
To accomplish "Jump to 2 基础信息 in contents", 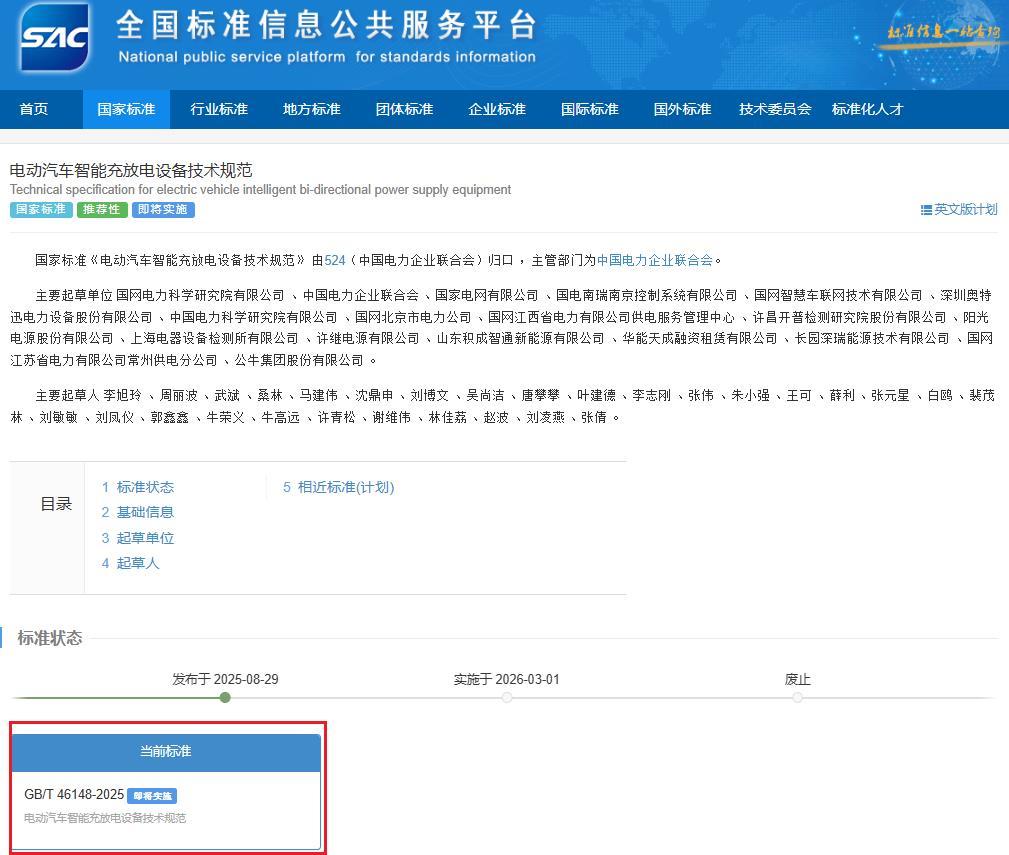I will [138, 512].
